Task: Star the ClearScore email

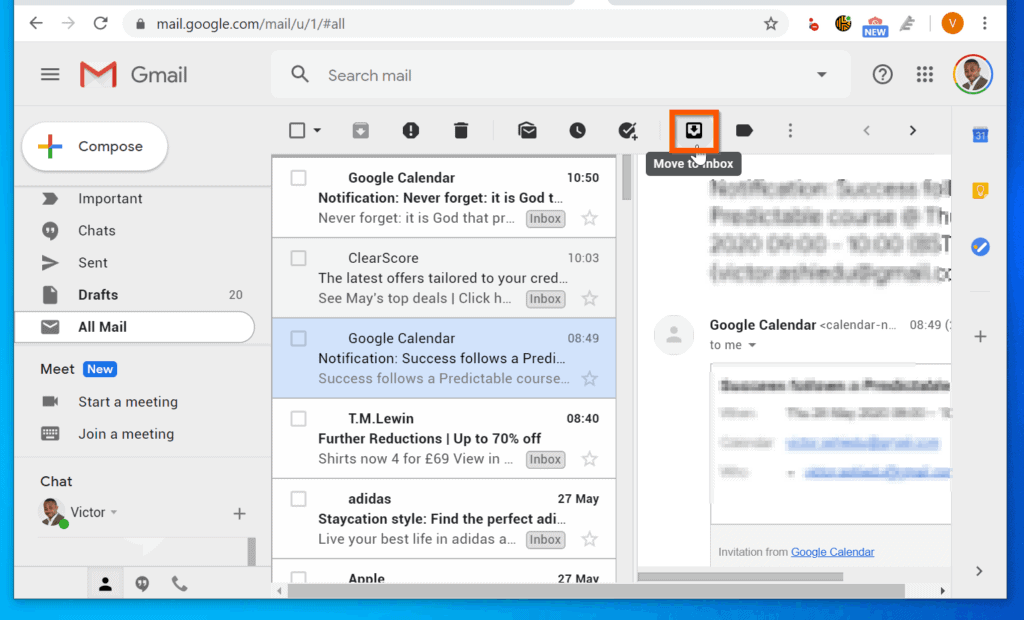Action: pyautogui.click(x=590, y=299)
